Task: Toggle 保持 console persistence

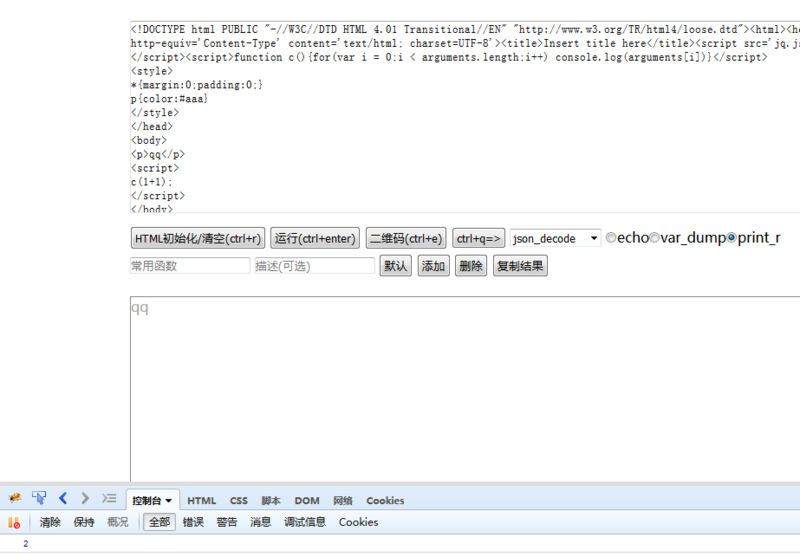Action: [x=84, y=522]
